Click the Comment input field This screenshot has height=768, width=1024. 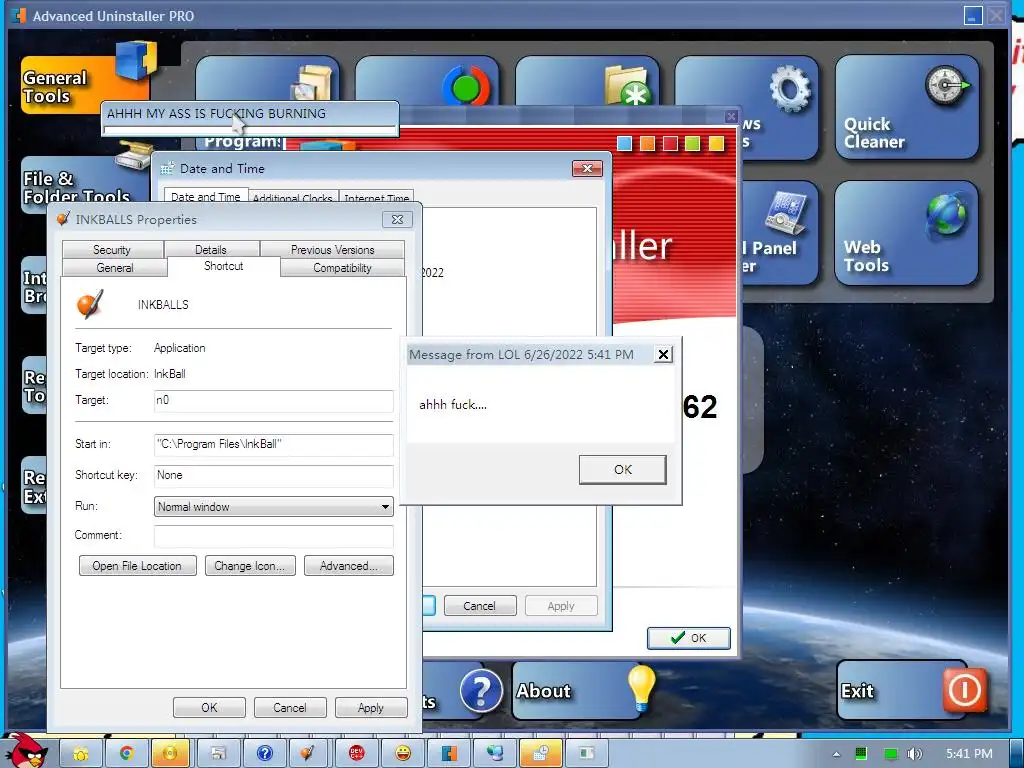point(274,536)
